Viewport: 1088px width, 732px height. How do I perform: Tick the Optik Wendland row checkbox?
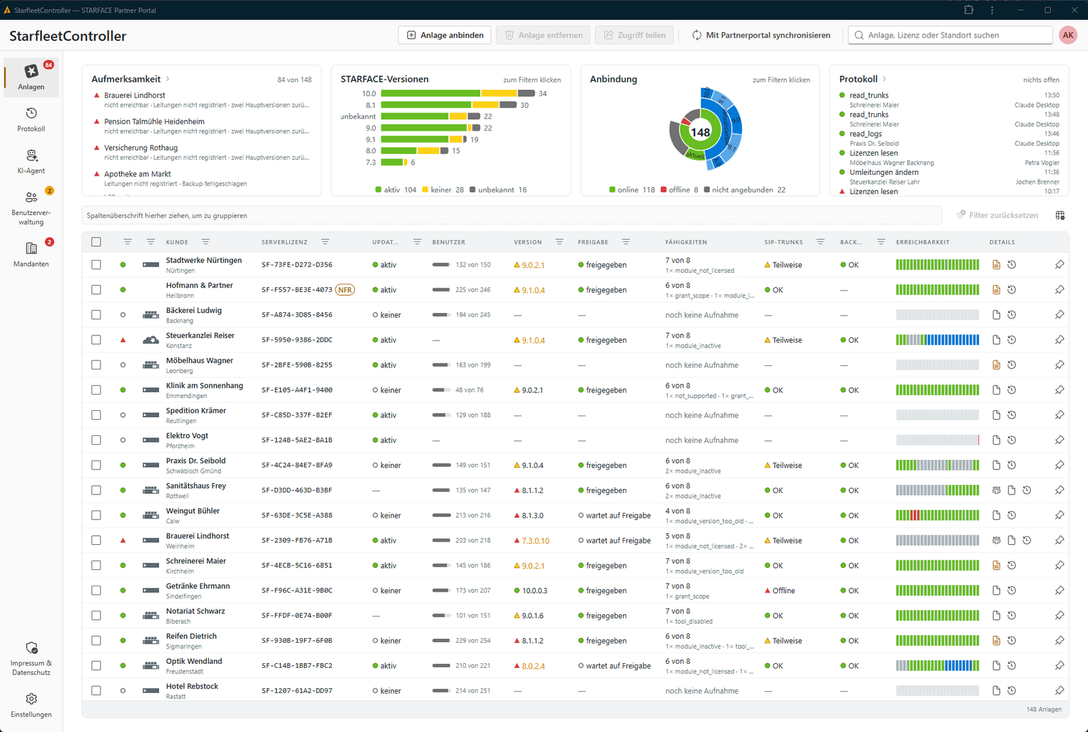tap(96, 666)
